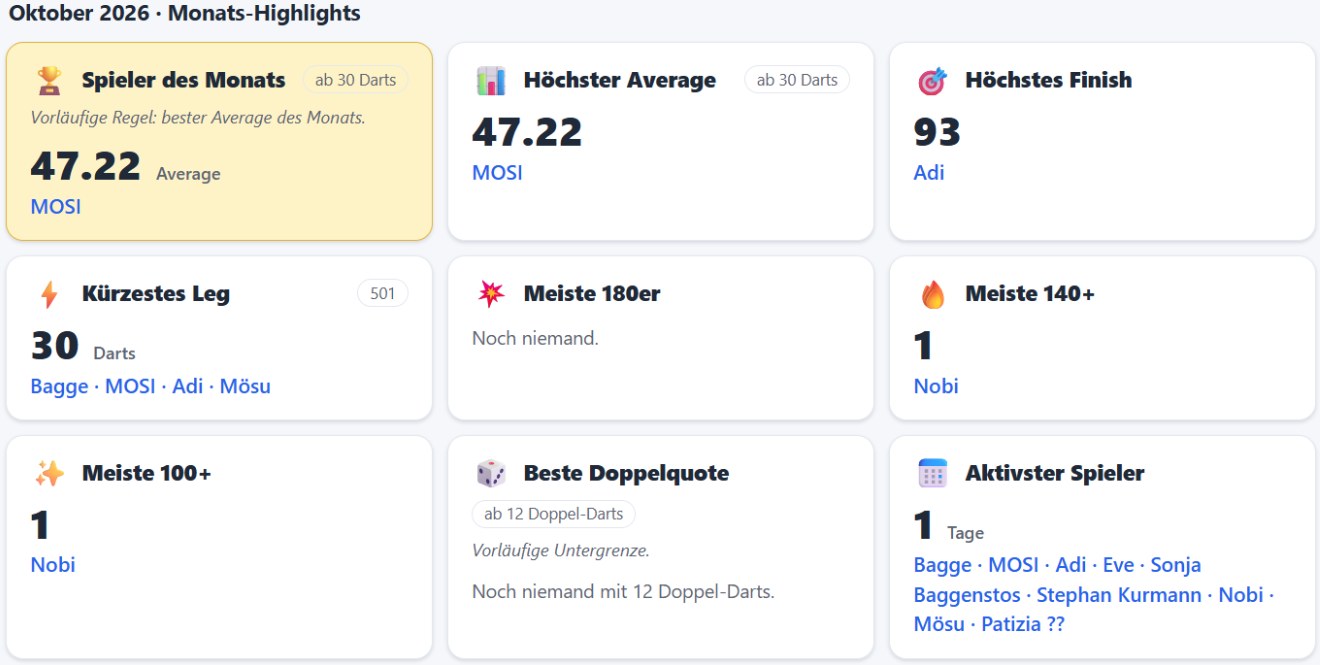Open Eve link in Aktivster Spieler card

(1118, 565)
